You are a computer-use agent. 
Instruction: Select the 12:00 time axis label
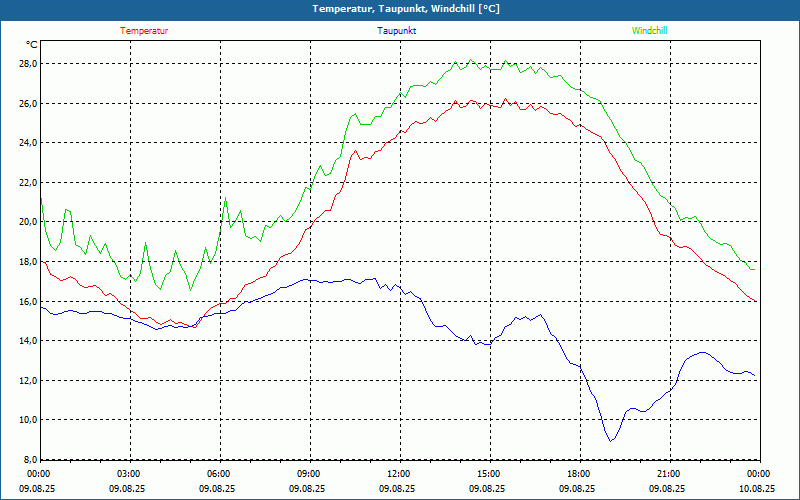point(399,474)
